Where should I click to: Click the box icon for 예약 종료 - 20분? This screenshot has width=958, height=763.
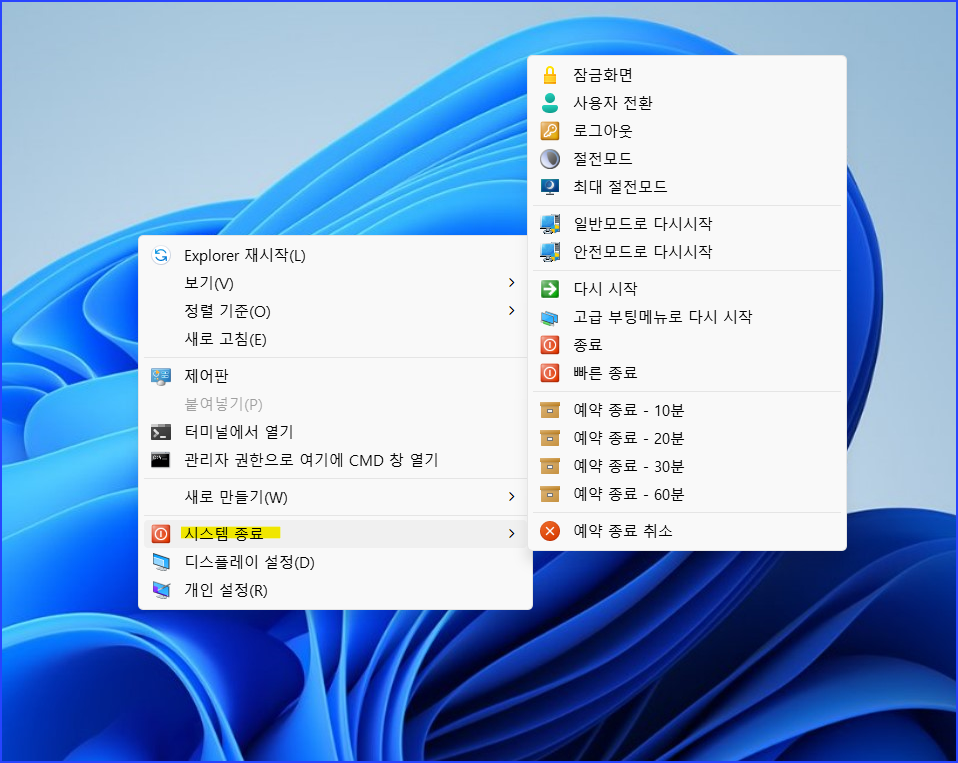tap(550, 438)
